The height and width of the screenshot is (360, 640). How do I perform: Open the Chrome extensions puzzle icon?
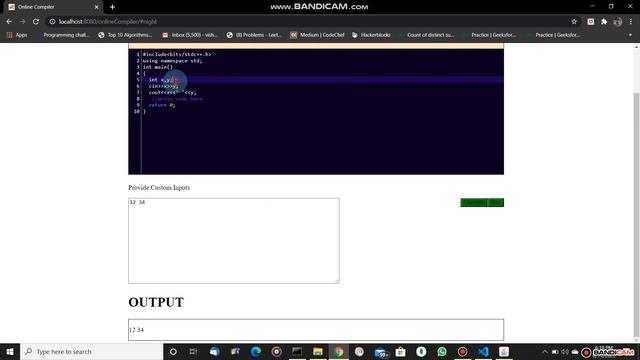pyautogui.click(x=604, y=22)
